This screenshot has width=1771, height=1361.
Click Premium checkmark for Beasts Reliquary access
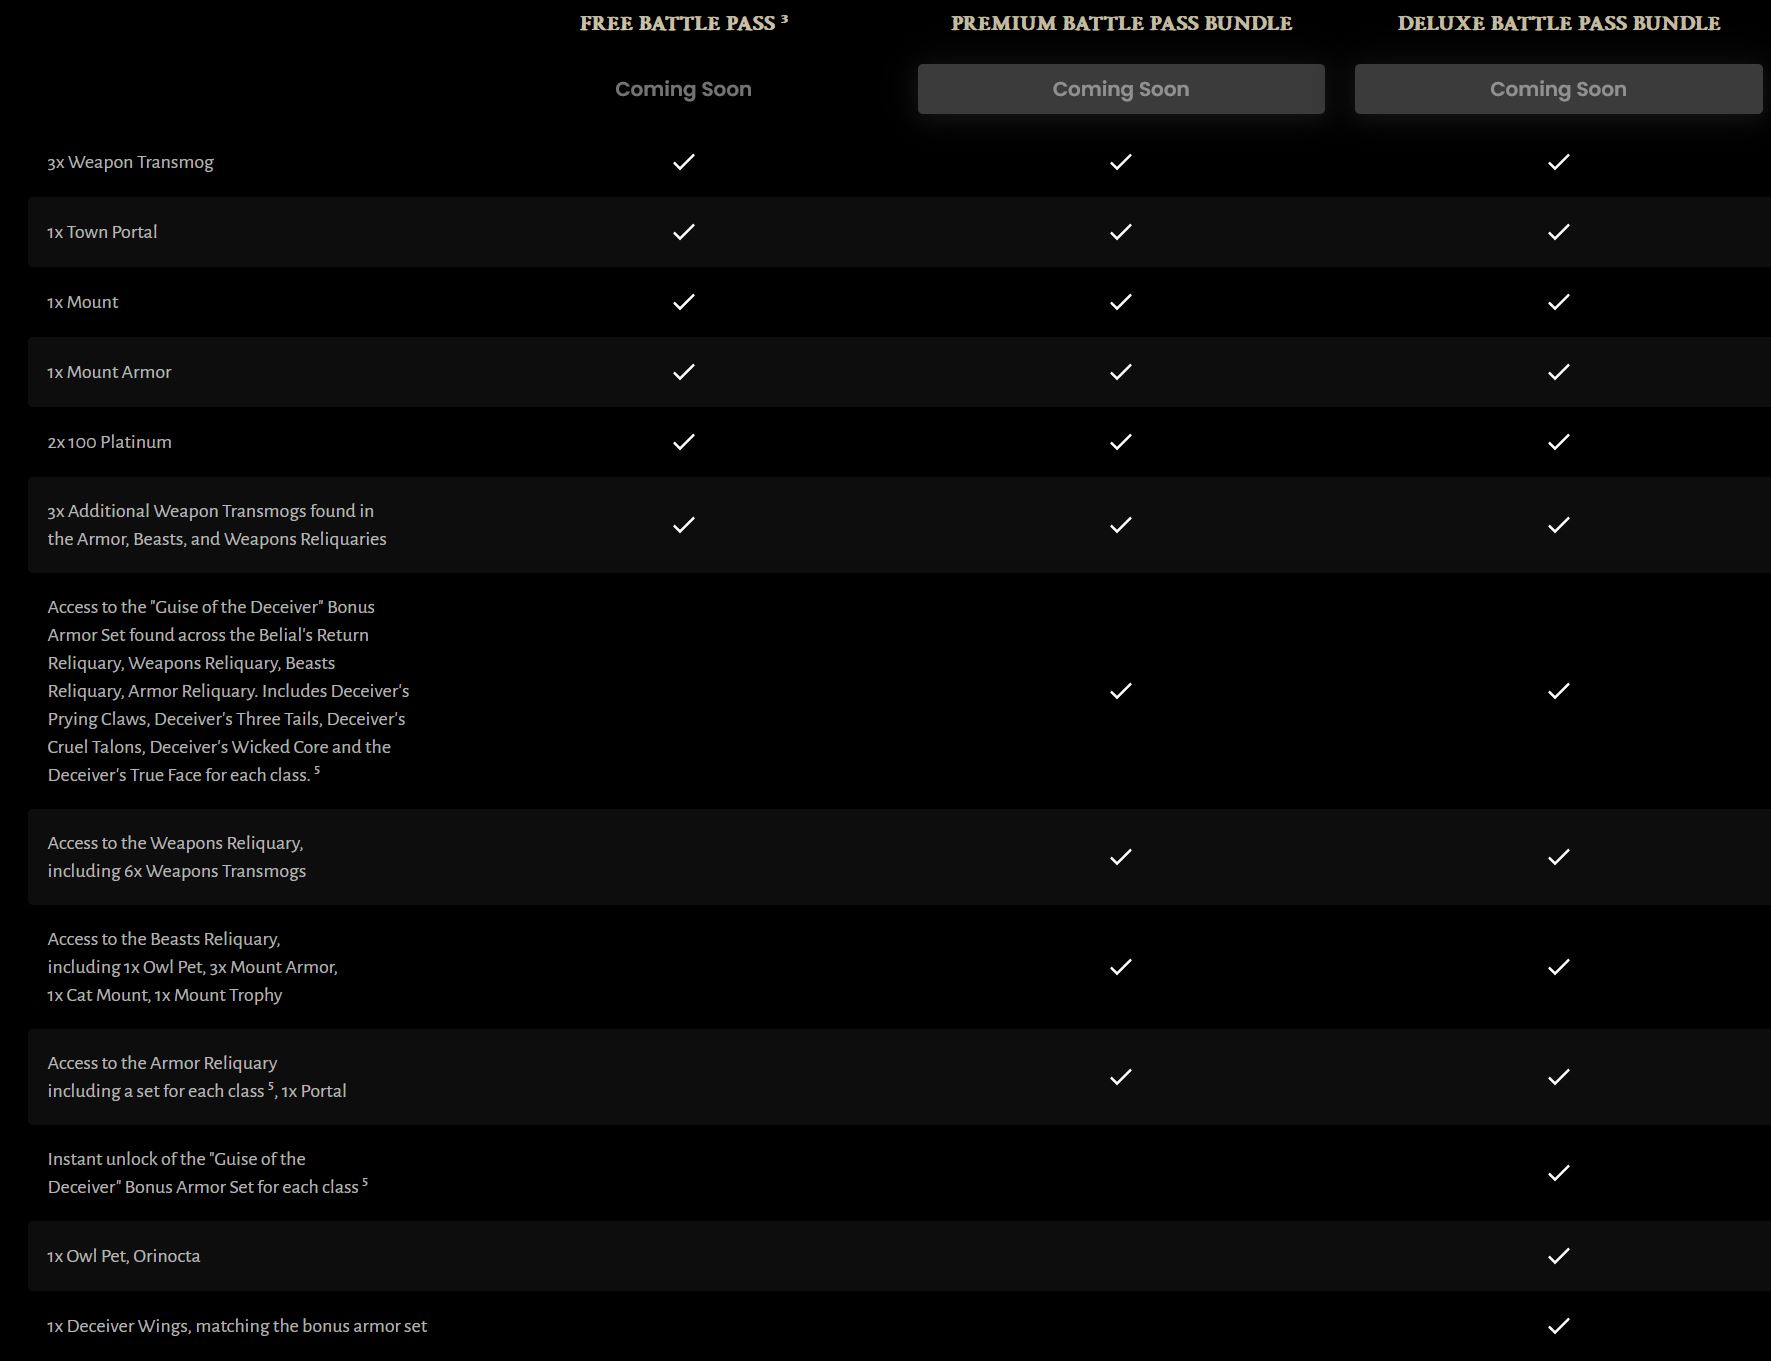(1121, 966)
